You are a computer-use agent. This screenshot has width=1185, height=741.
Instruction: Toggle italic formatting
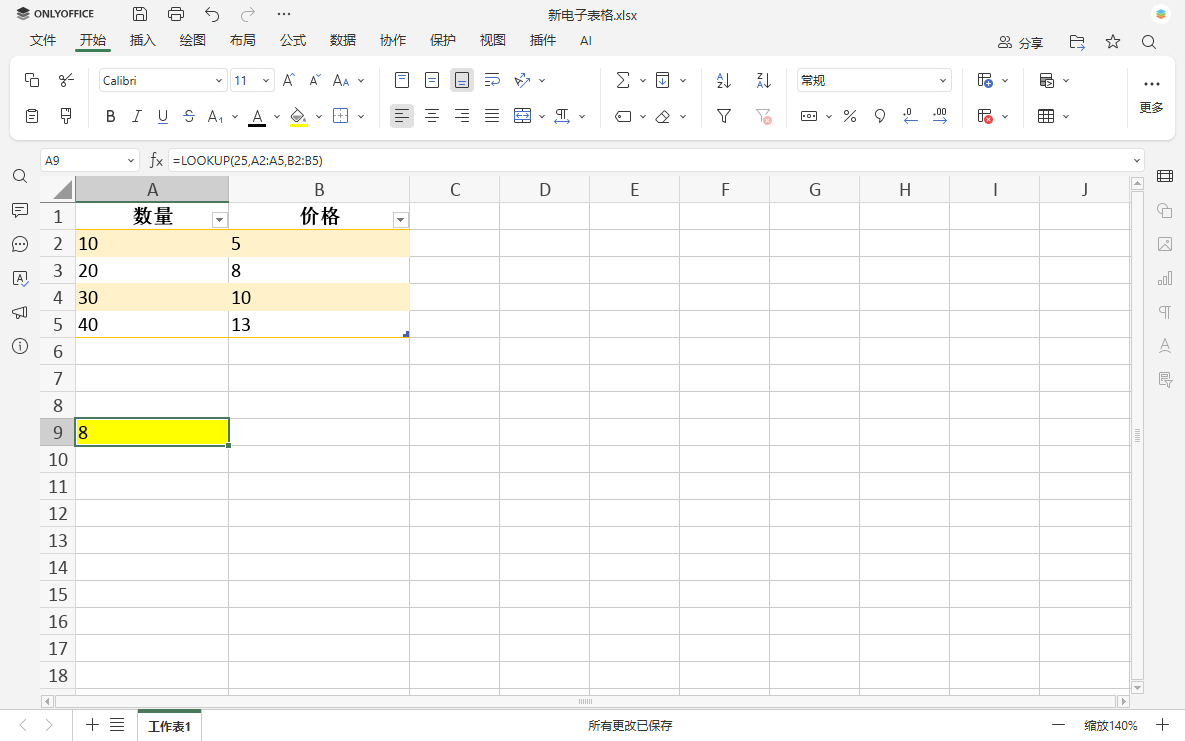coord(137,116)
